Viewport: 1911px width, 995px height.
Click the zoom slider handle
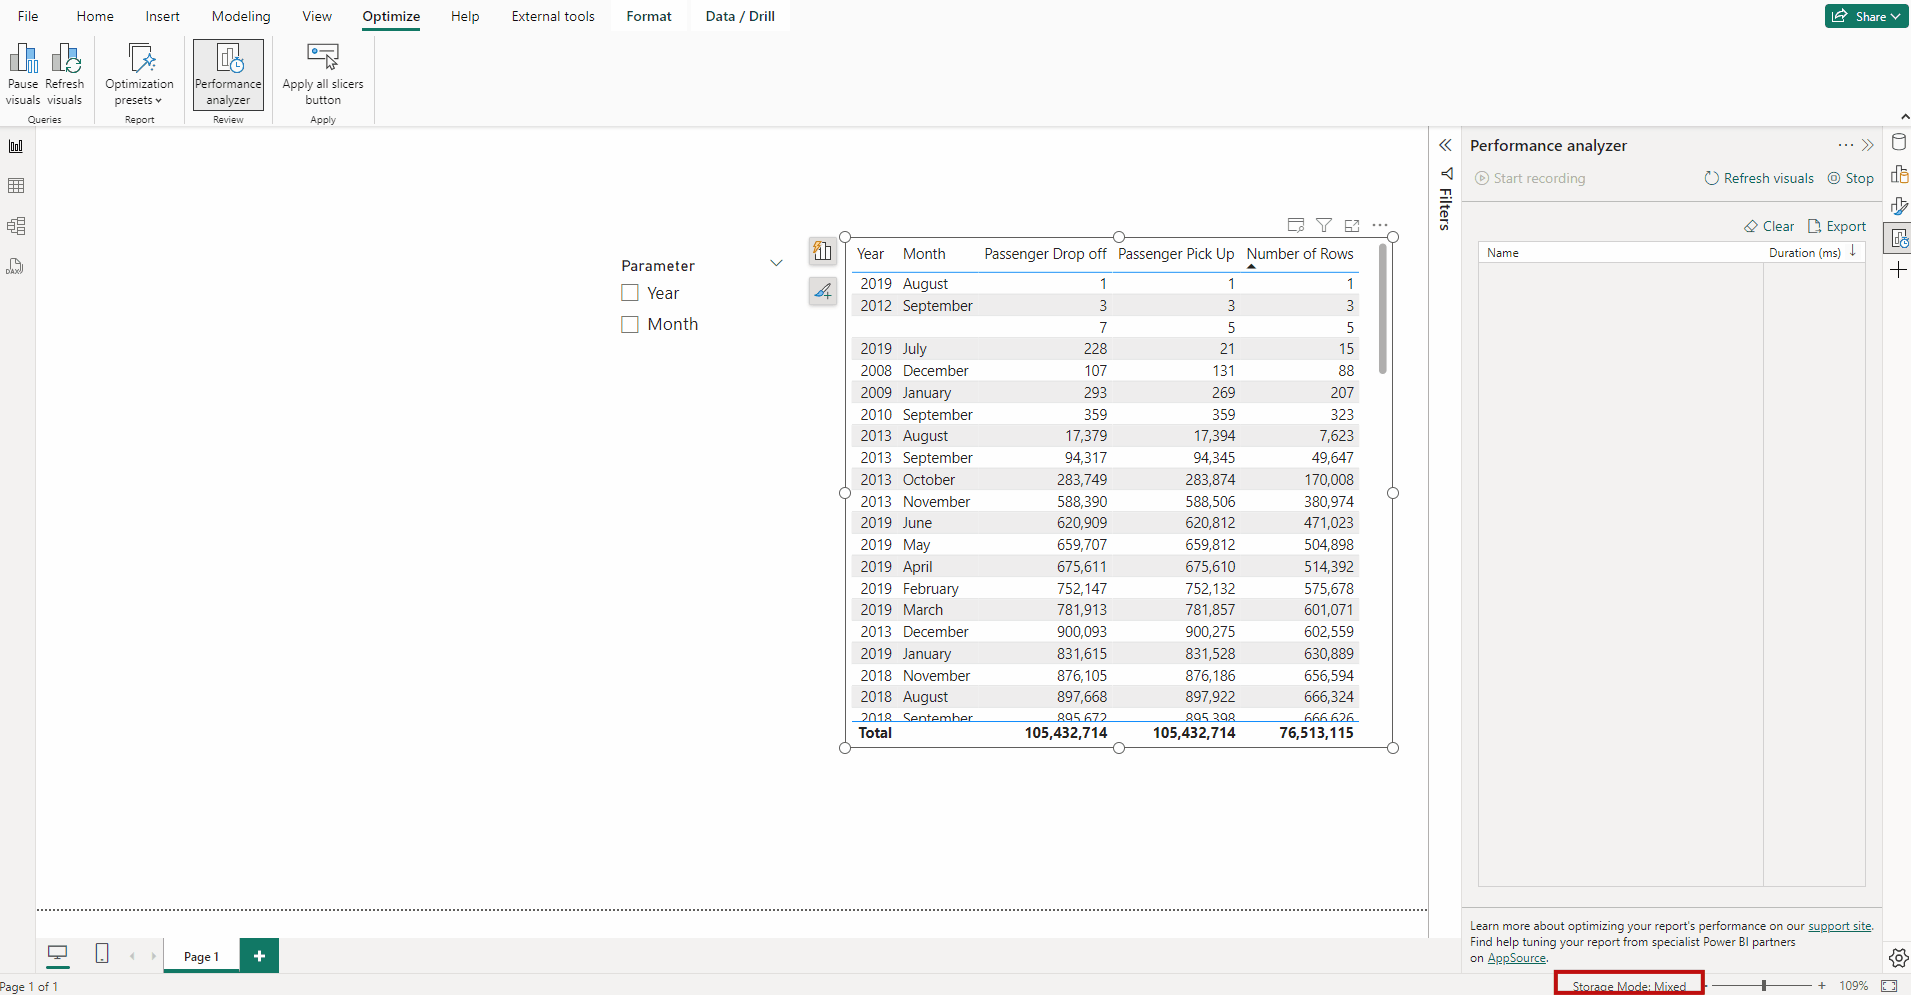tap(1764, 986)
